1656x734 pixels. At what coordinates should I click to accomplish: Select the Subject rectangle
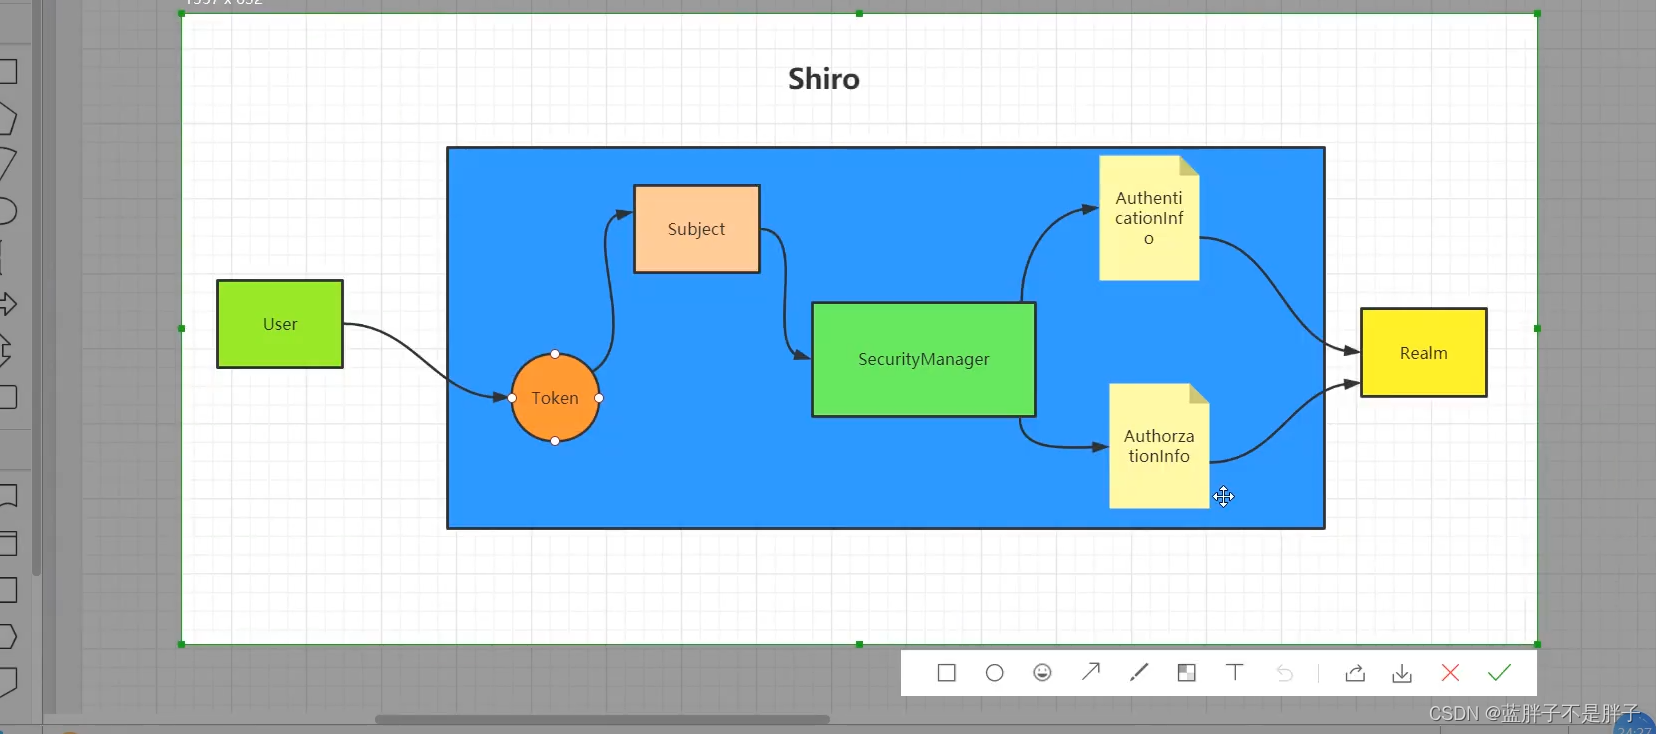697,229
